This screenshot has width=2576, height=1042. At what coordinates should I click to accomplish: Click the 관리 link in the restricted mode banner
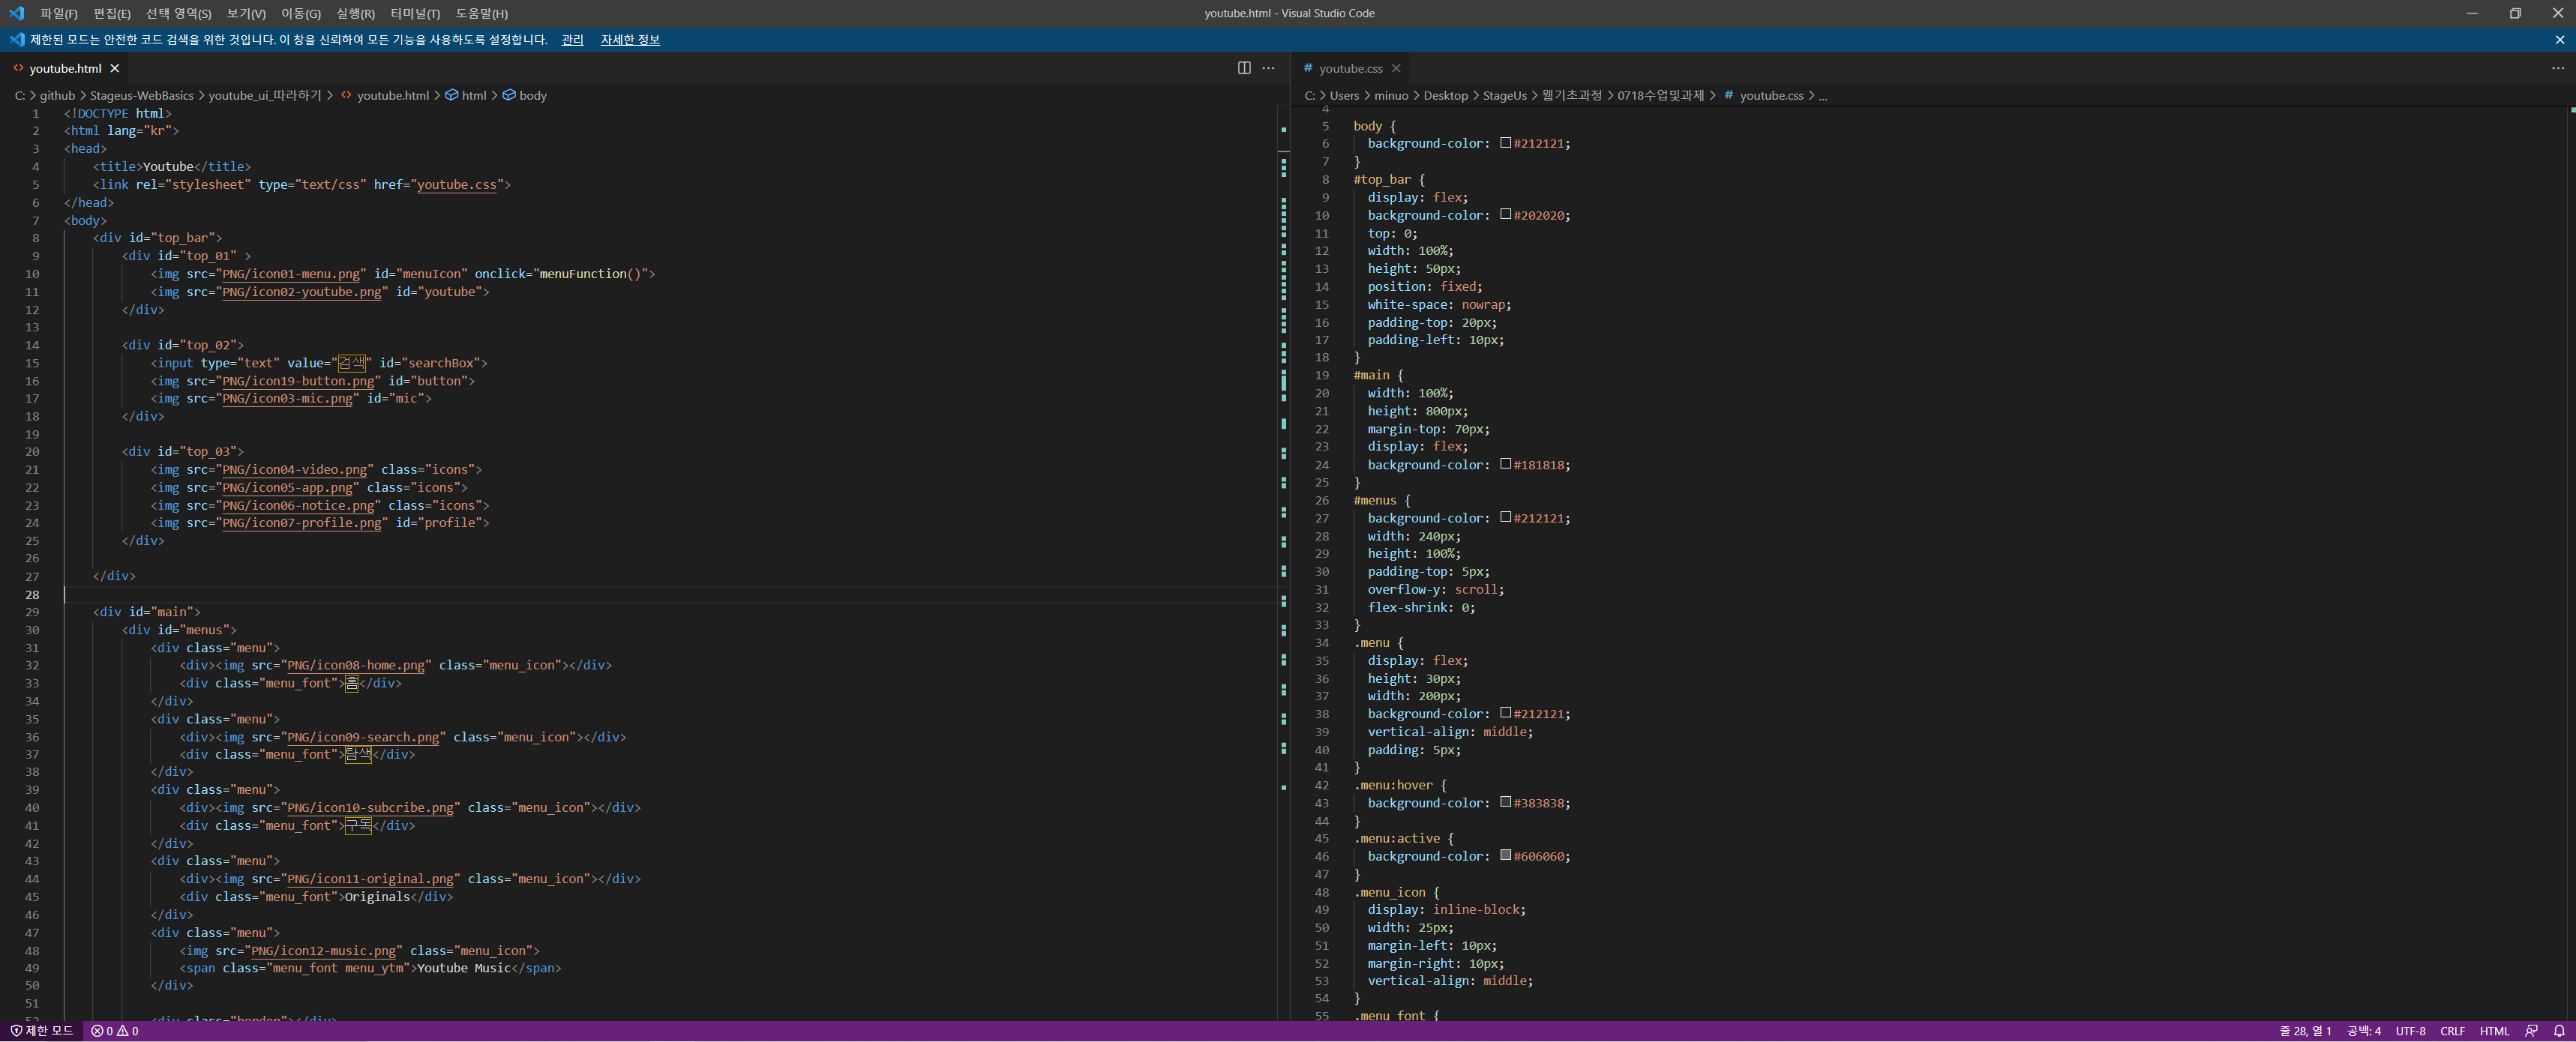[x=571, y=40]
